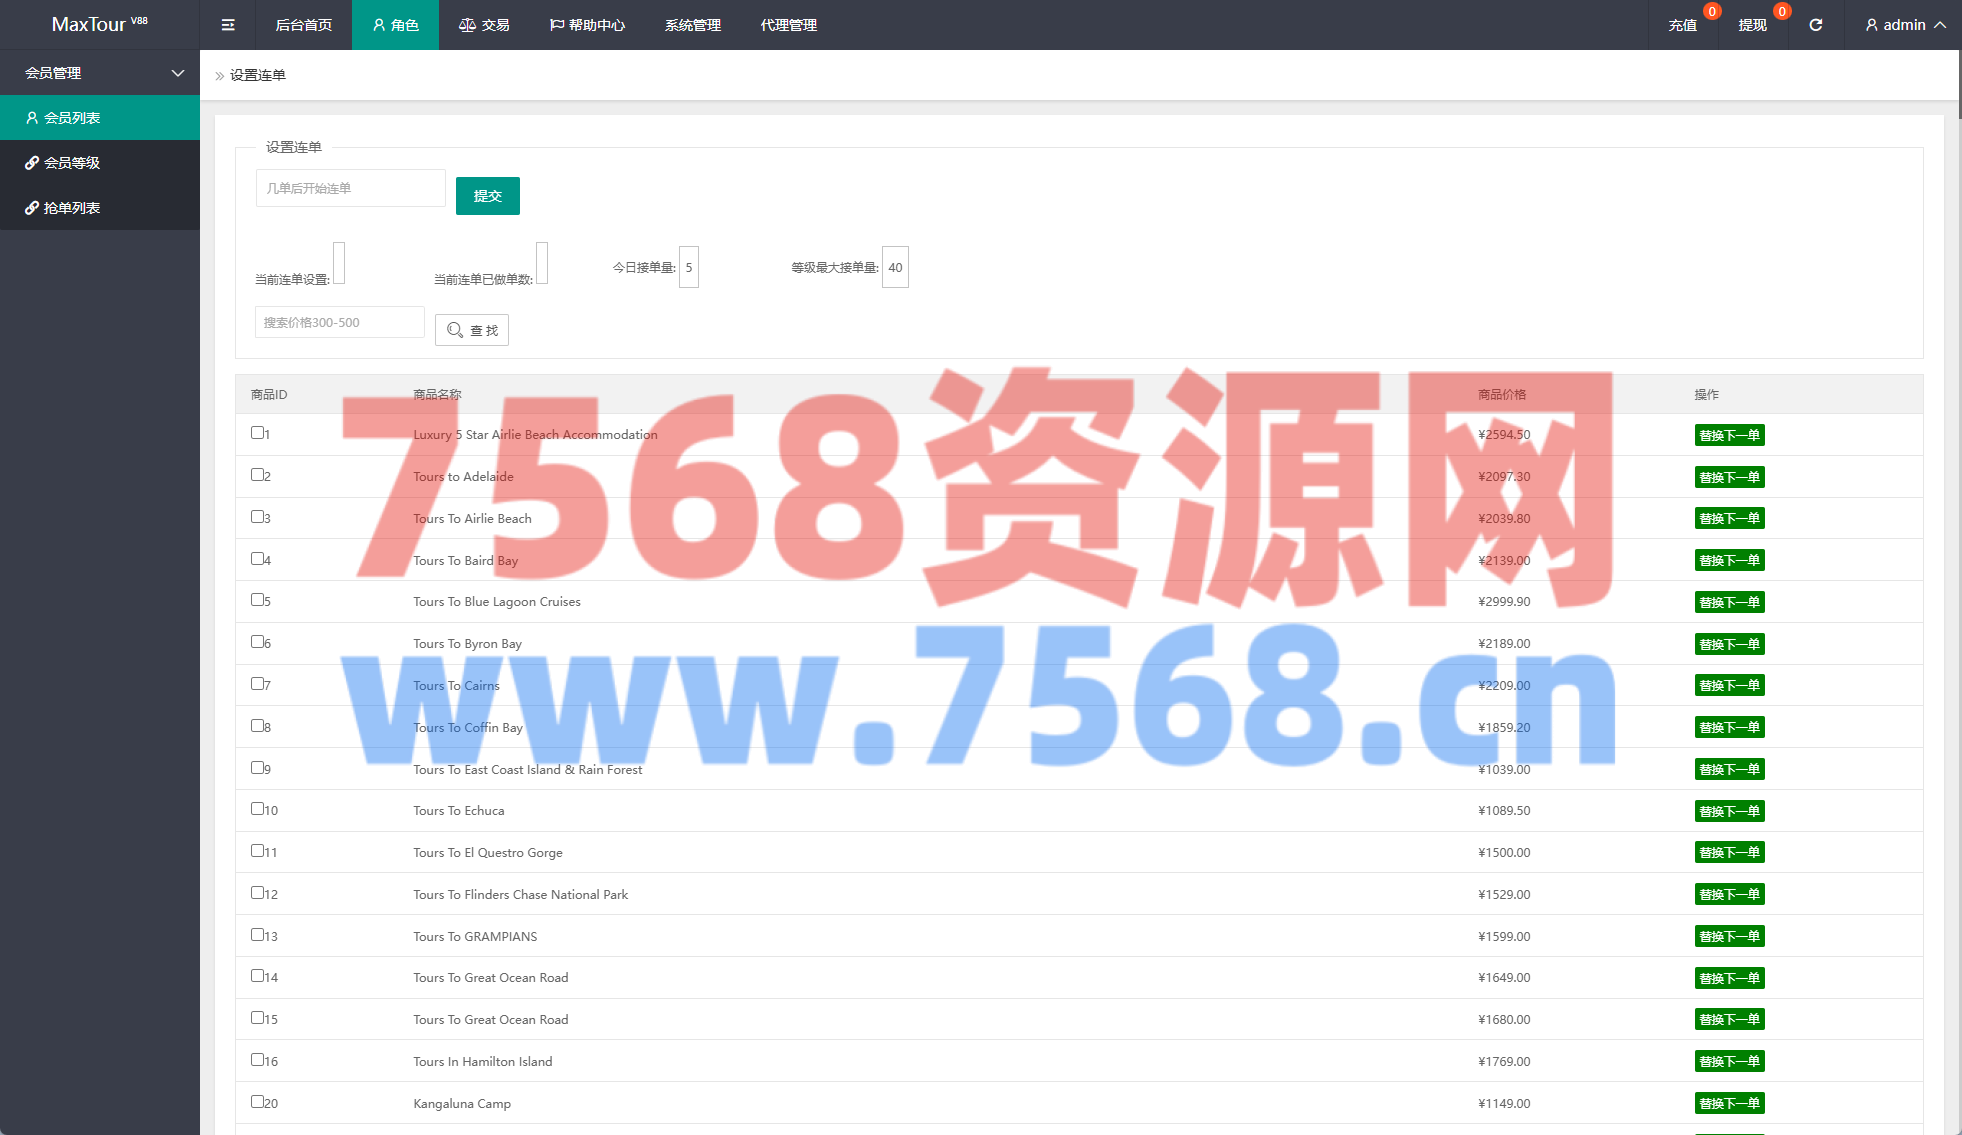
Task: Click the 充值 notification badge item
Action: click(1683, 25)
